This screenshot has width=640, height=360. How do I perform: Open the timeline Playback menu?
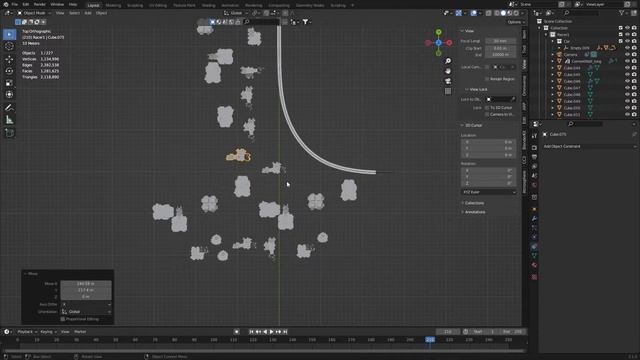27,332
